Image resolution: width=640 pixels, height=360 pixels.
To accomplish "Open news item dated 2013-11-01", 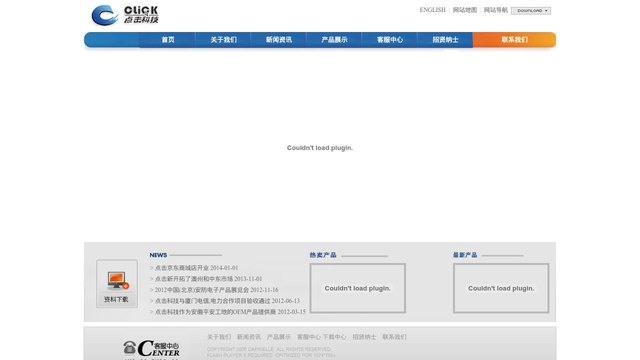I will (x=209, y=279).
